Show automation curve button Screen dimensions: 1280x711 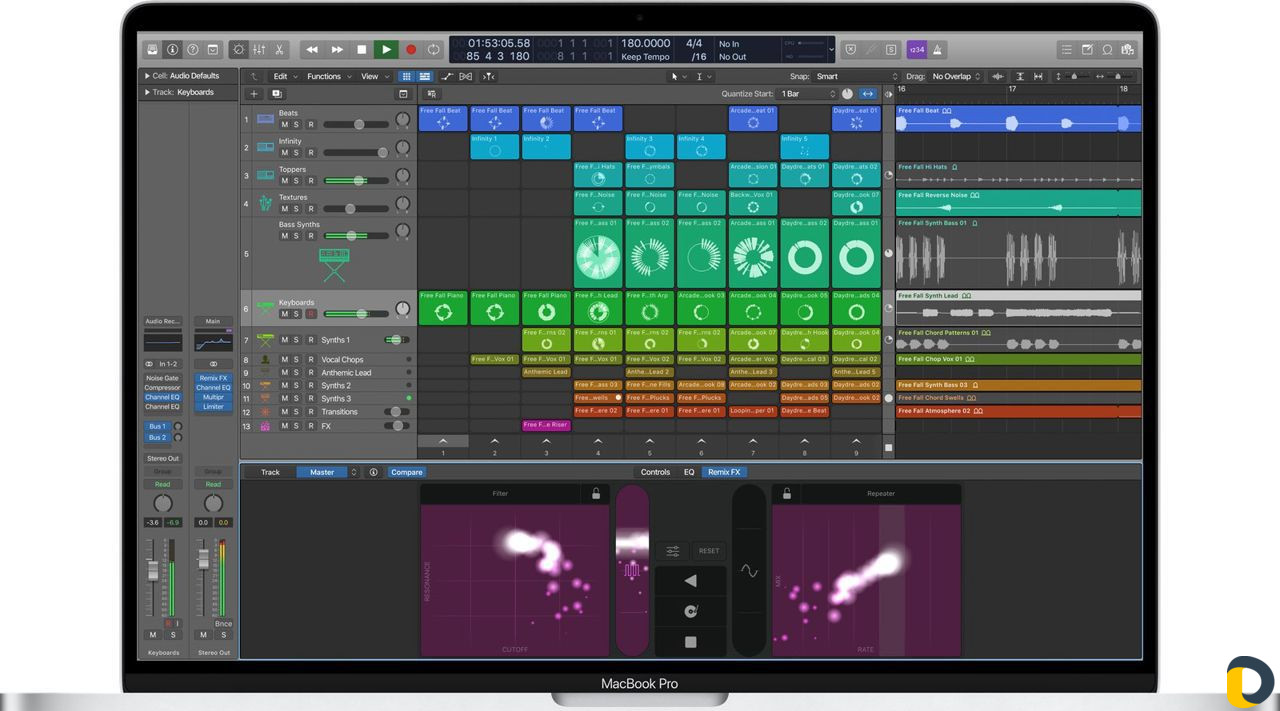(x=447, y=76)
